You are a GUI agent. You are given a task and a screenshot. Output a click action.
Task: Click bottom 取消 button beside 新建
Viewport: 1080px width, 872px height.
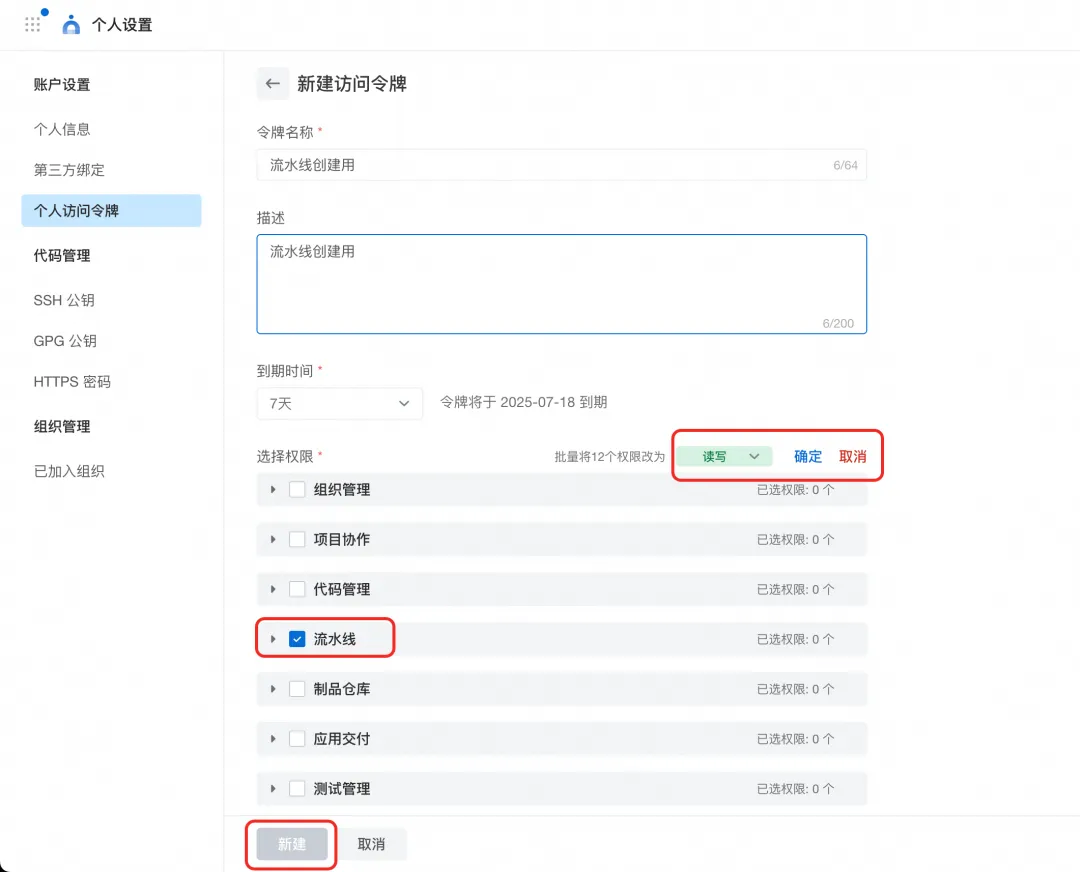coord(371,844)
